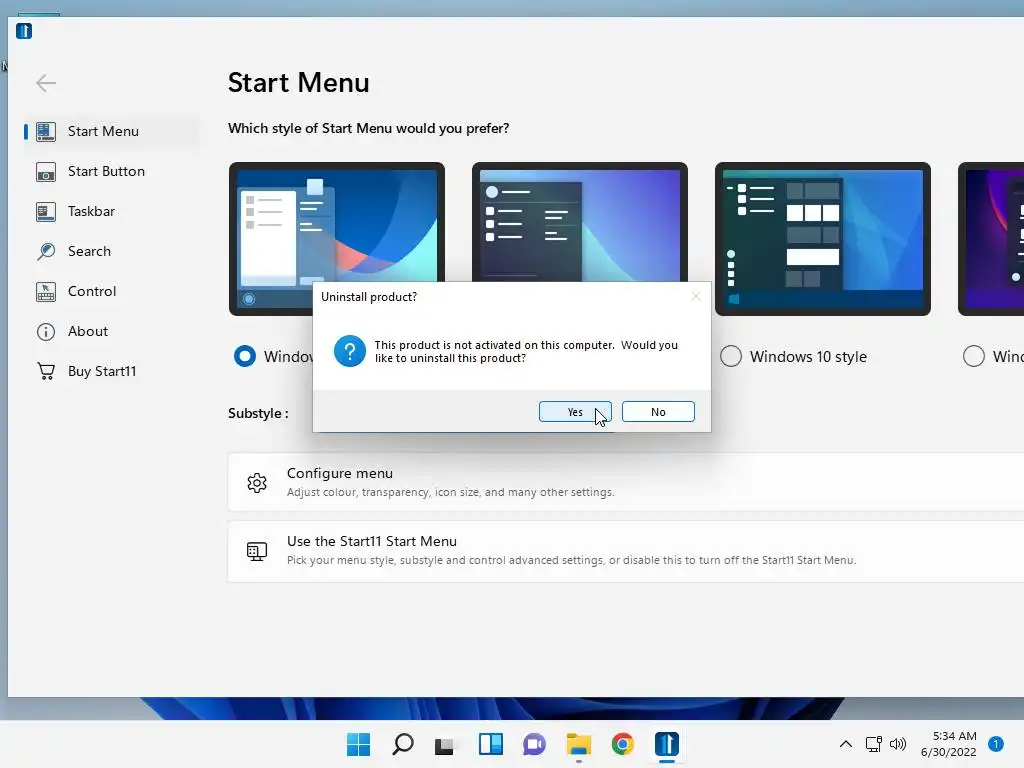Open Configure menu settings
Image resolution: width=1024 pixels, height=768 pixels.
point(626,482)
